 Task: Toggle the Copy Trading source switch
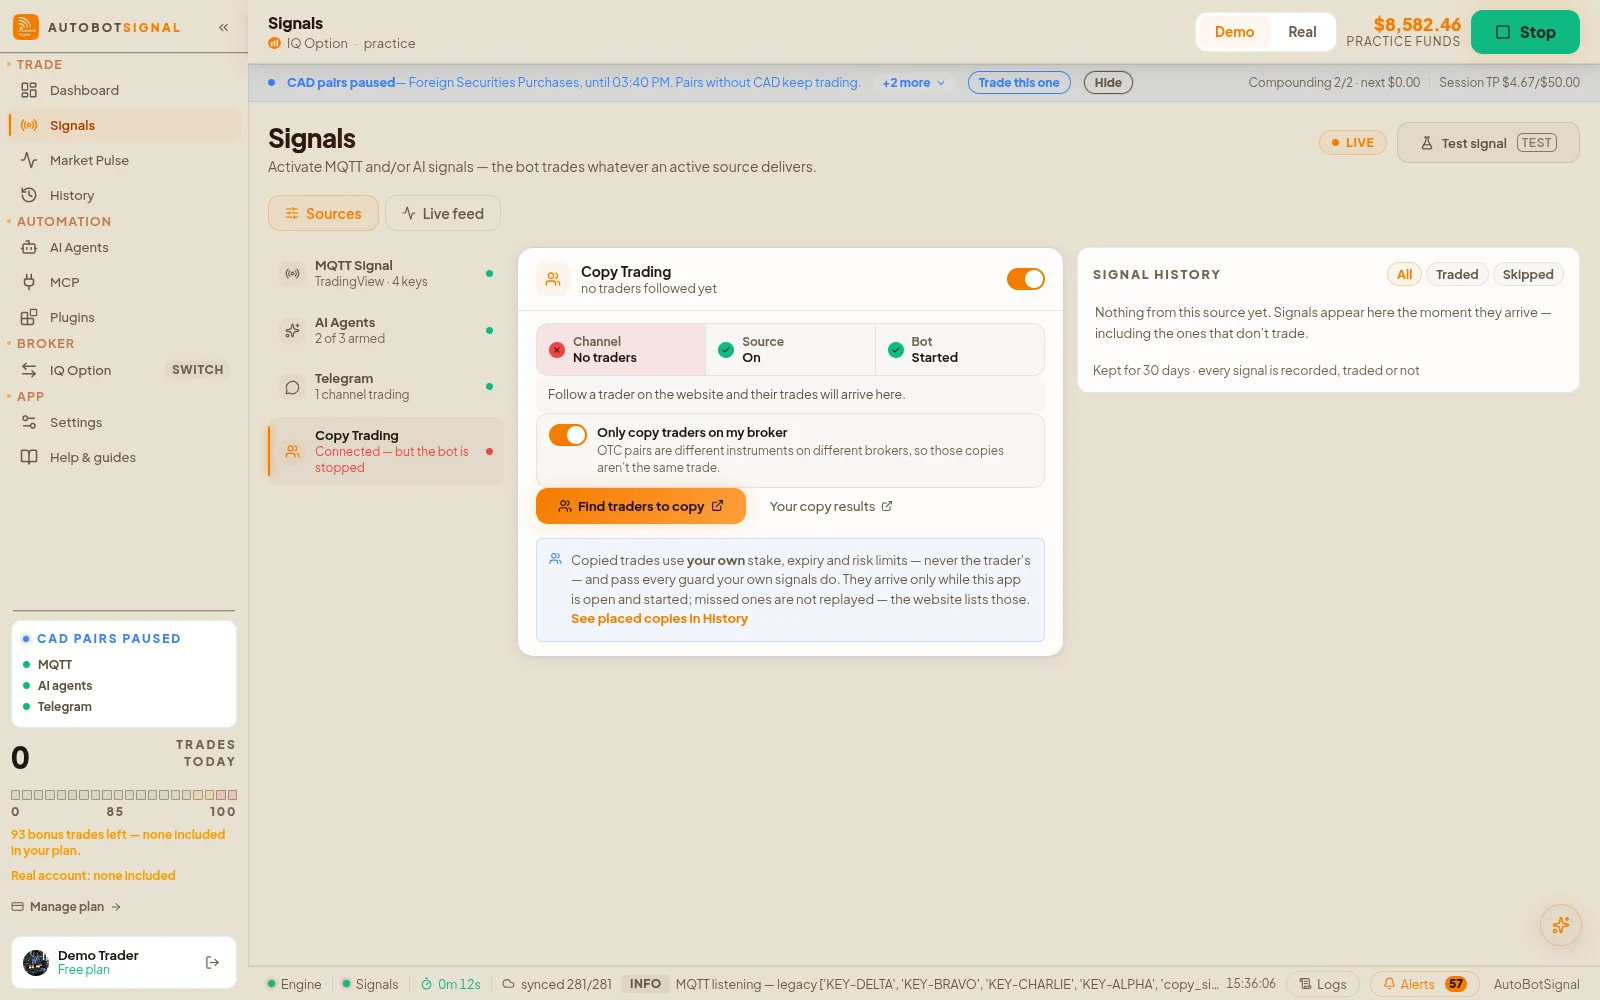(1025, 279)
